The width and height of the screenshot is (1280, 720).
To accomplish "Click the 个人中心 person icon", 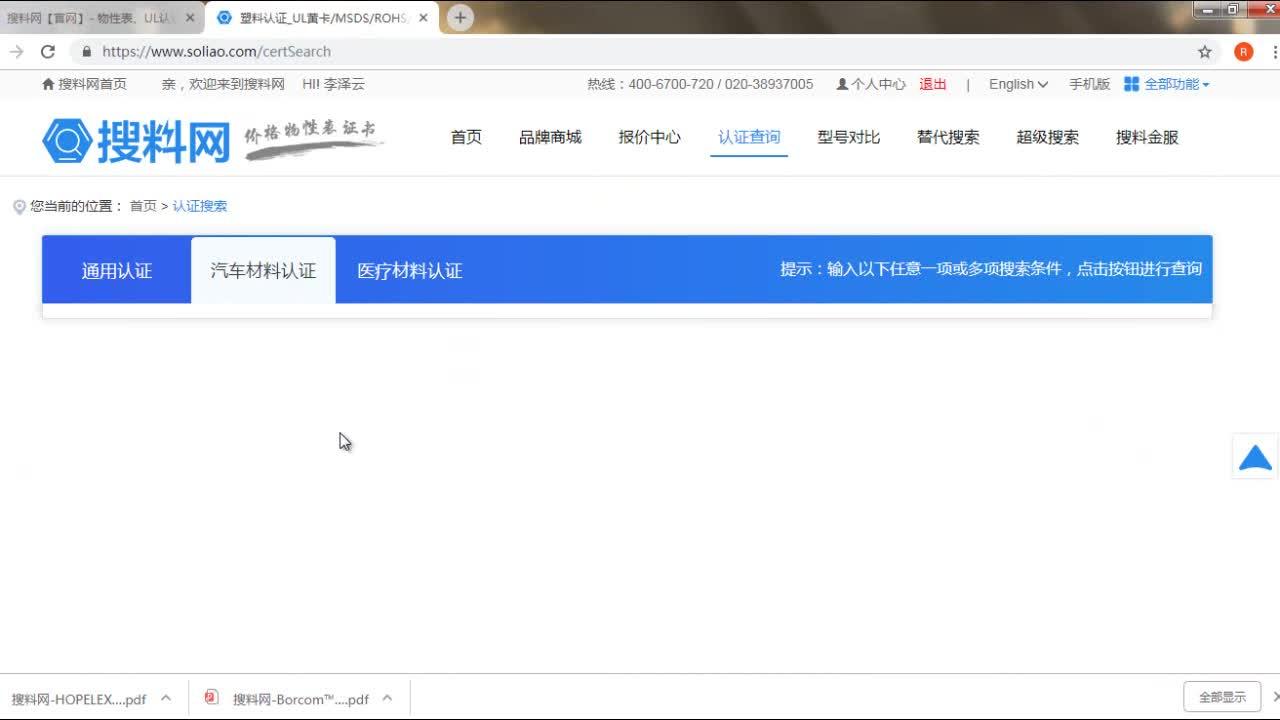I will pyautogui.click(x=843, y=84).
